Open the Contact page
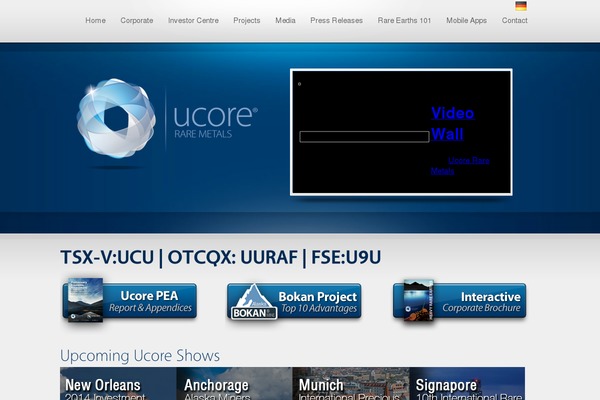 click(514, 21)
